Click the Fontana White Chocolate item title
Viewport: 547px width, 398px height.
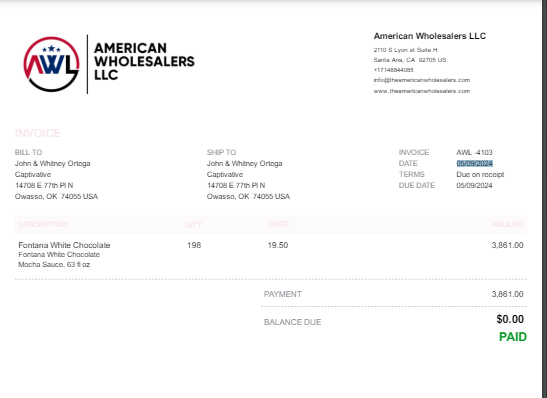(x=64, y=245)
